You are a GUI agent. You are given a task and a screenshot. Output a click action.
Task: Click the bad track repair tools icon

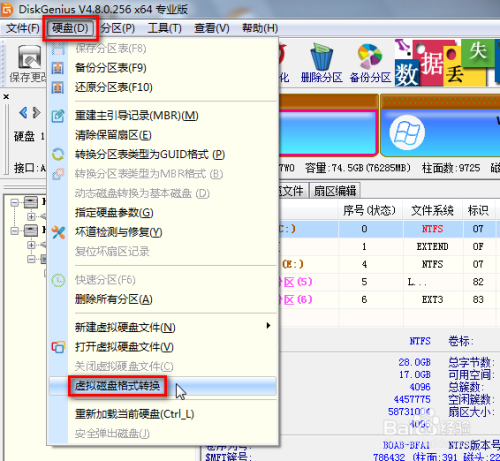(x=58, y=232)
